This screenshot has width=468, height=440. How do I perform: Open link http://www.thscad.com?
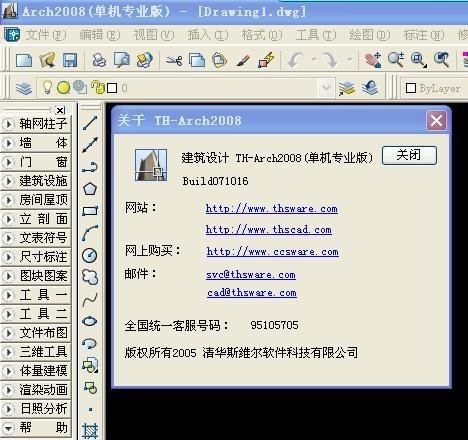pyautogui.click(x=269, y=230)
